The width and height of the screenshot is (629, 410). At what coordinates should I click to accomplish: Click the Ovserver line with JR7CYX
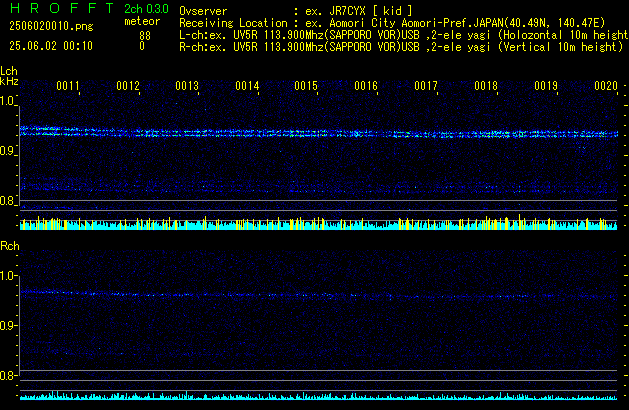[296, 11]
